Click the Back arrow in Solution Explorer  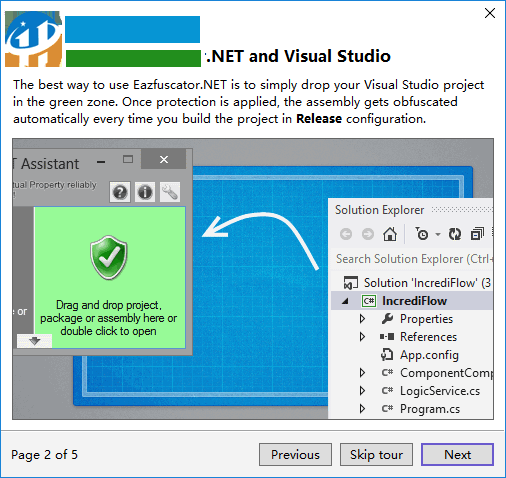[346, 234]
